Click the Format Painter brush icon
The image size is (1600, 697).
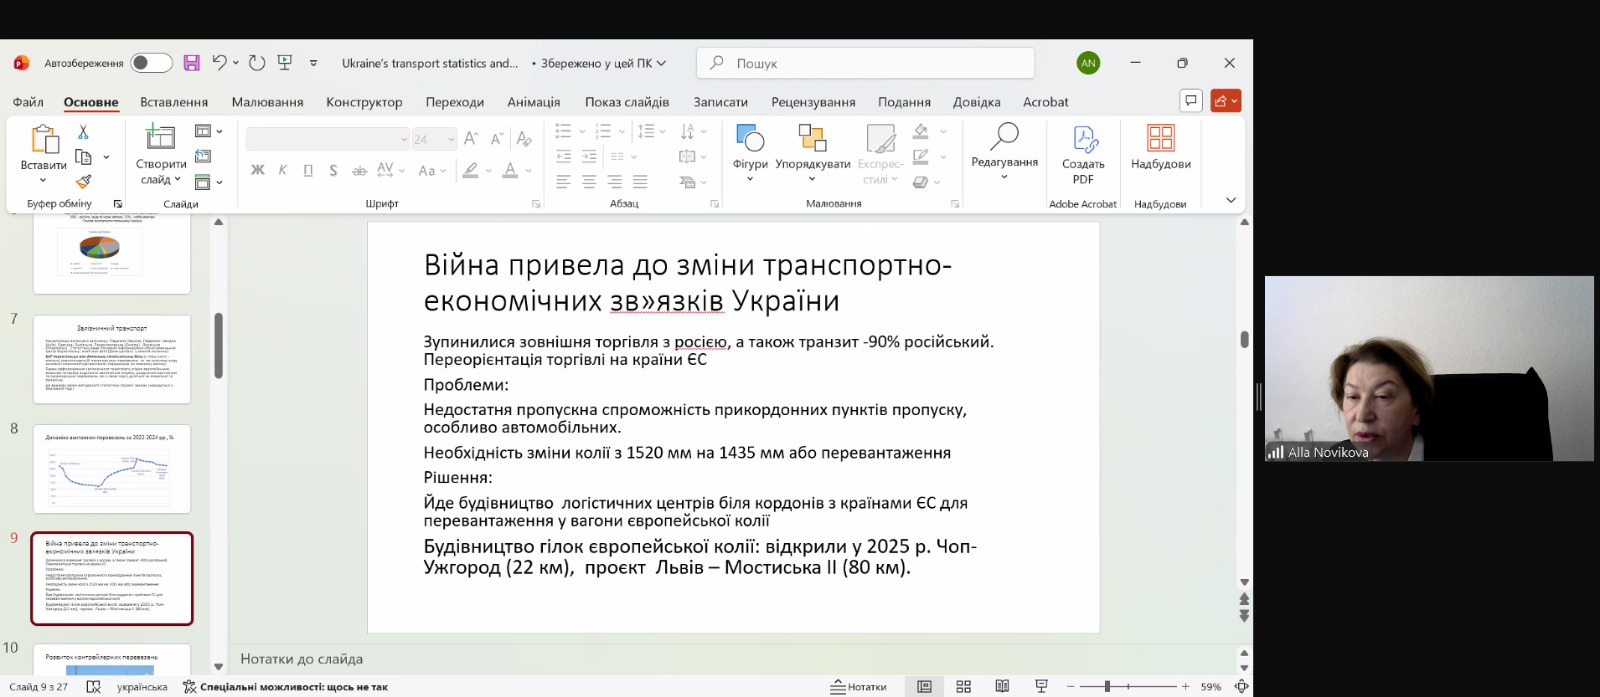coord(84,181)
